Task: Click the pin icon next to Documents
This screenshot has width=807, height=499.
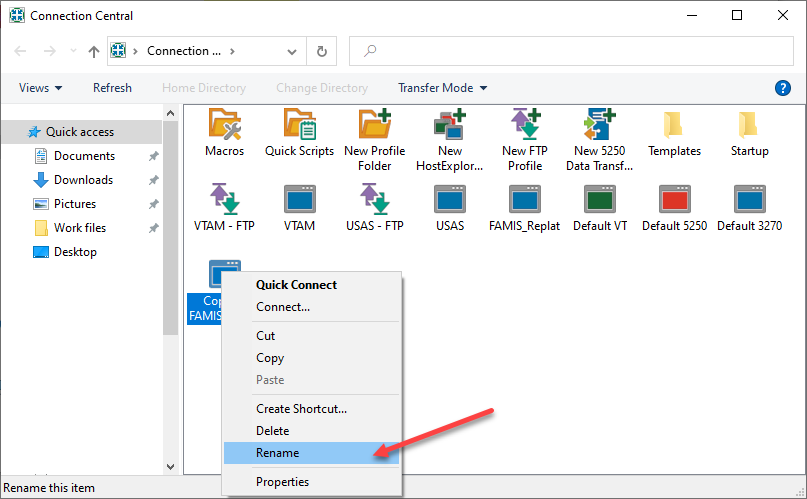Action: (x=153, y=156)
